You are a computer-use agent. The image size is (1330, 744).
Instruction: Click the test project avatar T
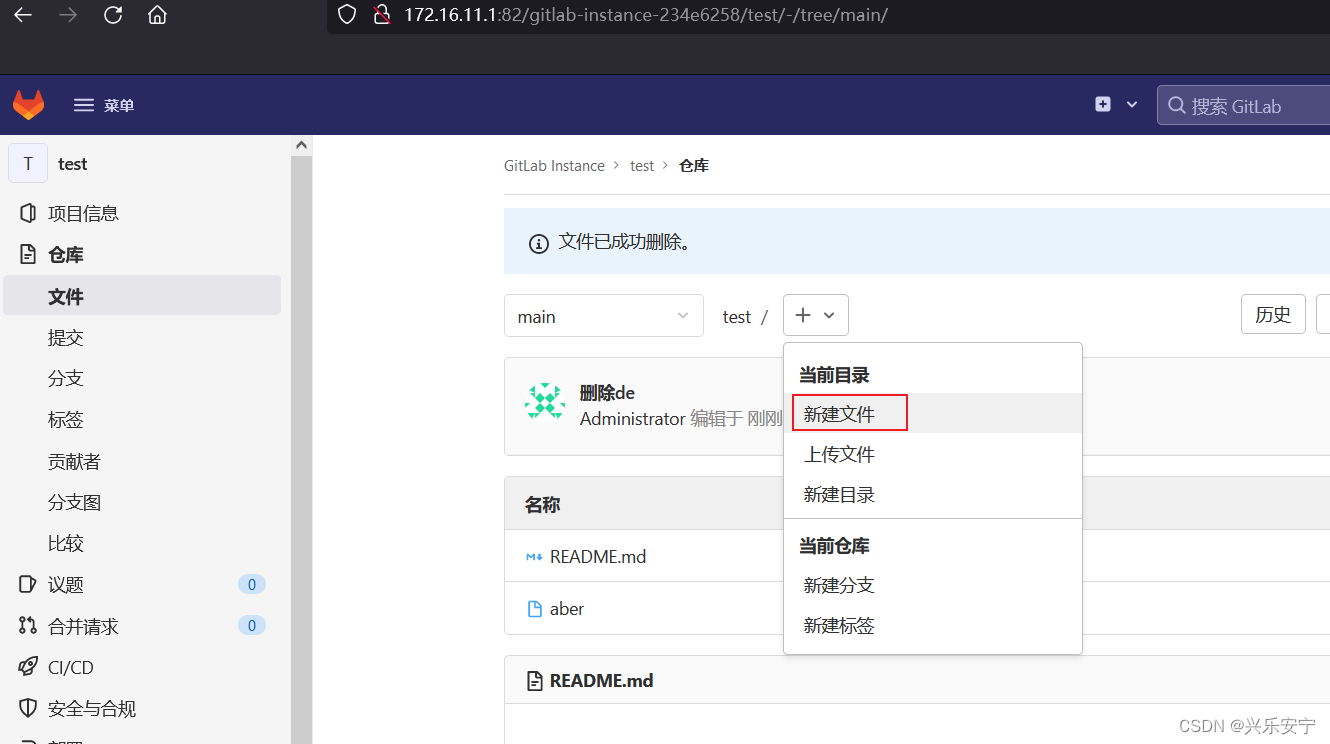pos(28,163)
